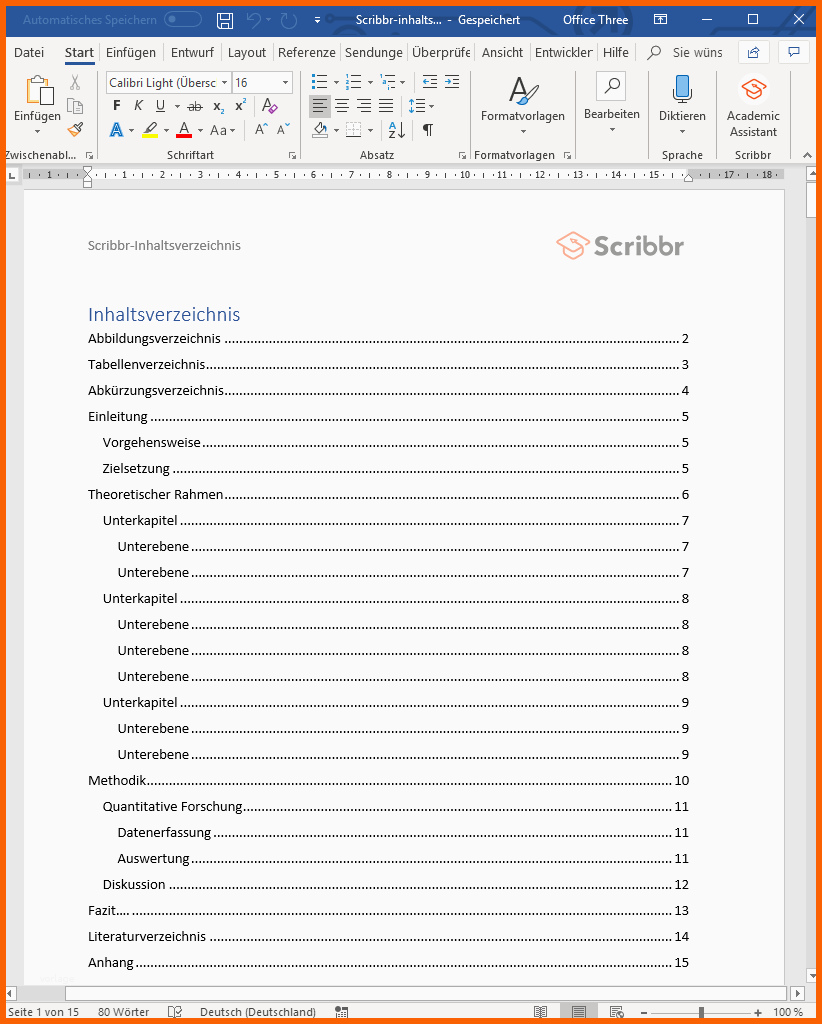Screen dimensions: 822x1024
Task: Insert a bulleted list
Action: pyautogui.click(x=320, y=82)
